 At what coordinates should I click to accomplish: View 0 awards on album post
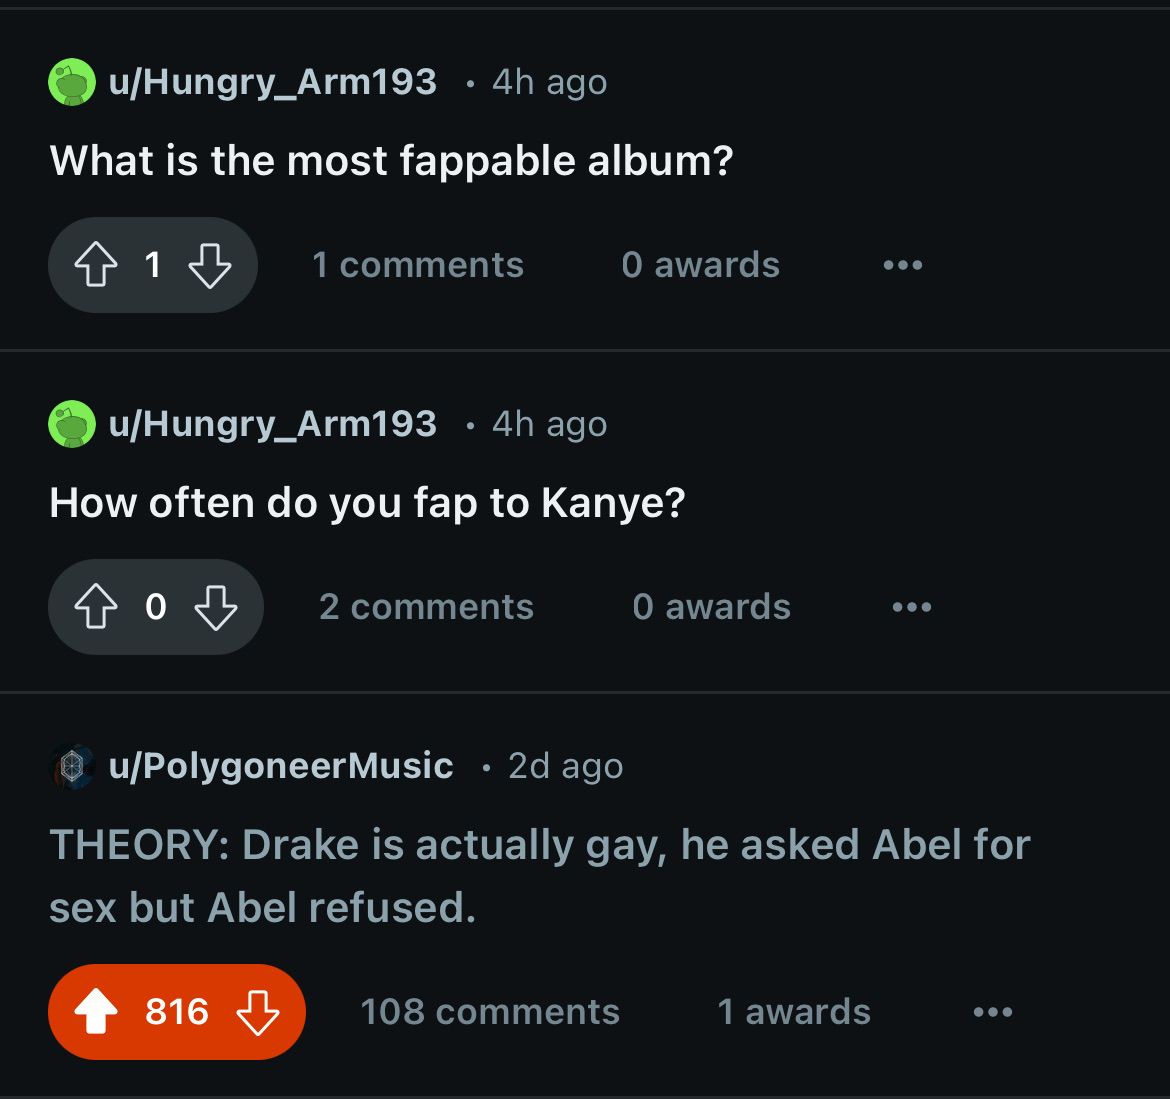click(x=700, y=265)
